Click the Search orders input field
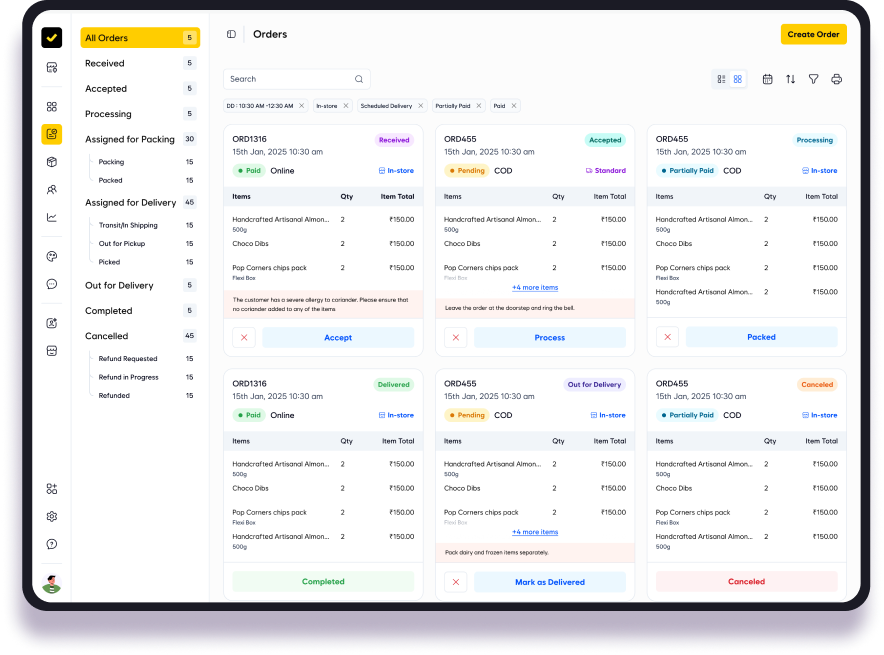The image size is (884, 655). click(x=290, y=79)
